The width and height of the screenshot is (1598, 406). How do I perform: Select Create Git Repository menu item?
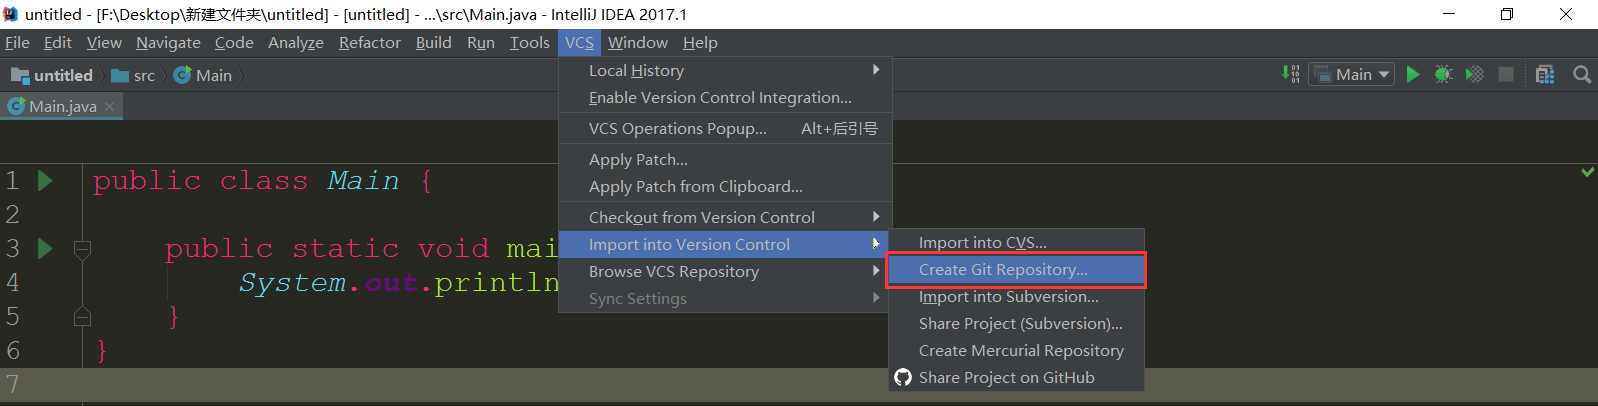click(1003, 269)
